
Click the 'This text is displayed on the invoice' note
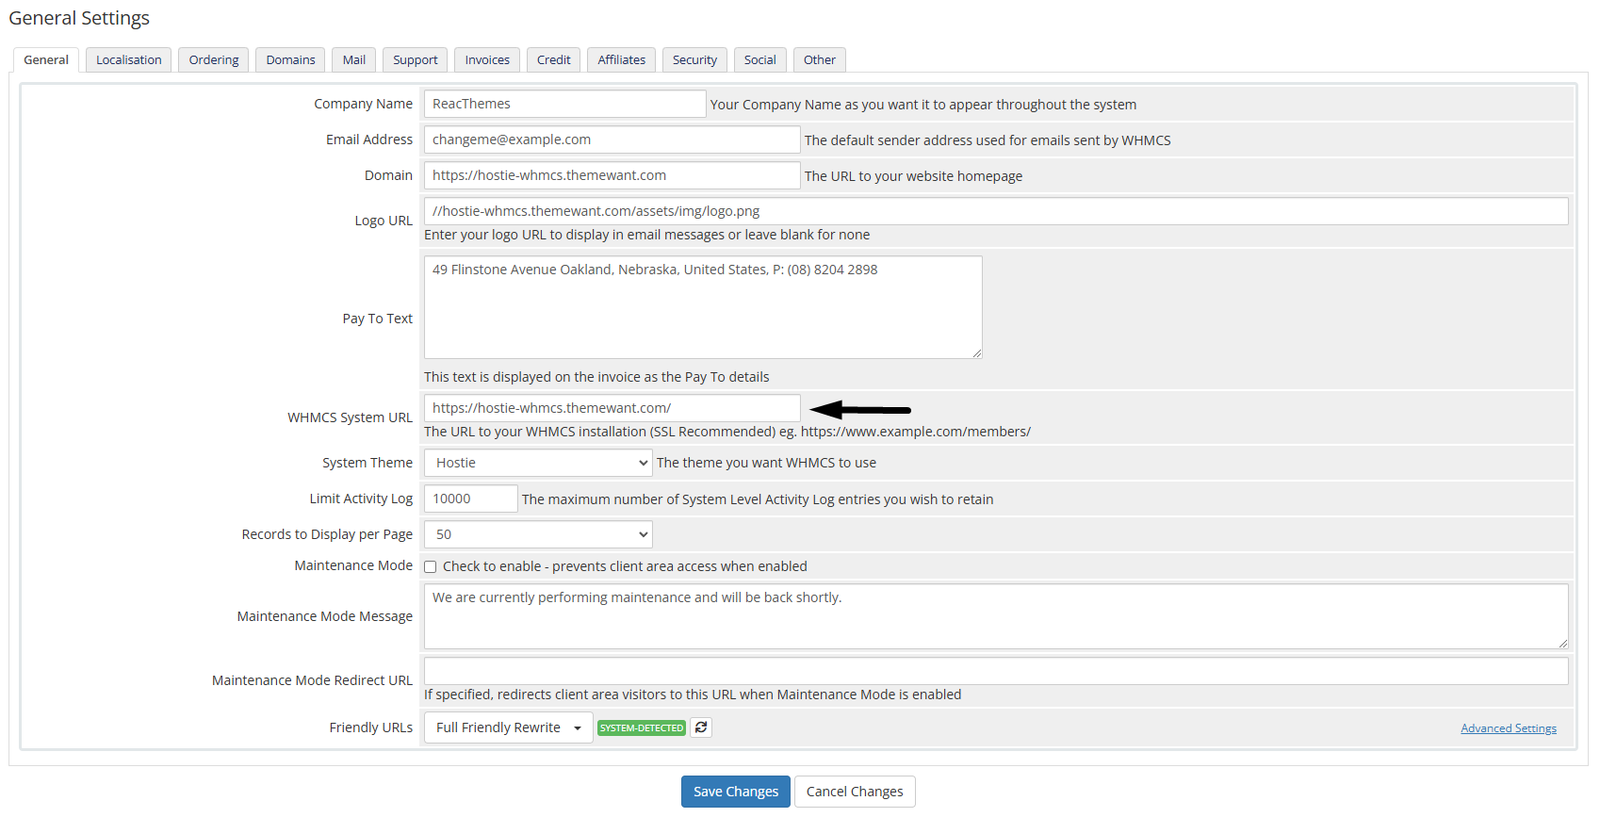pos(597,377)
